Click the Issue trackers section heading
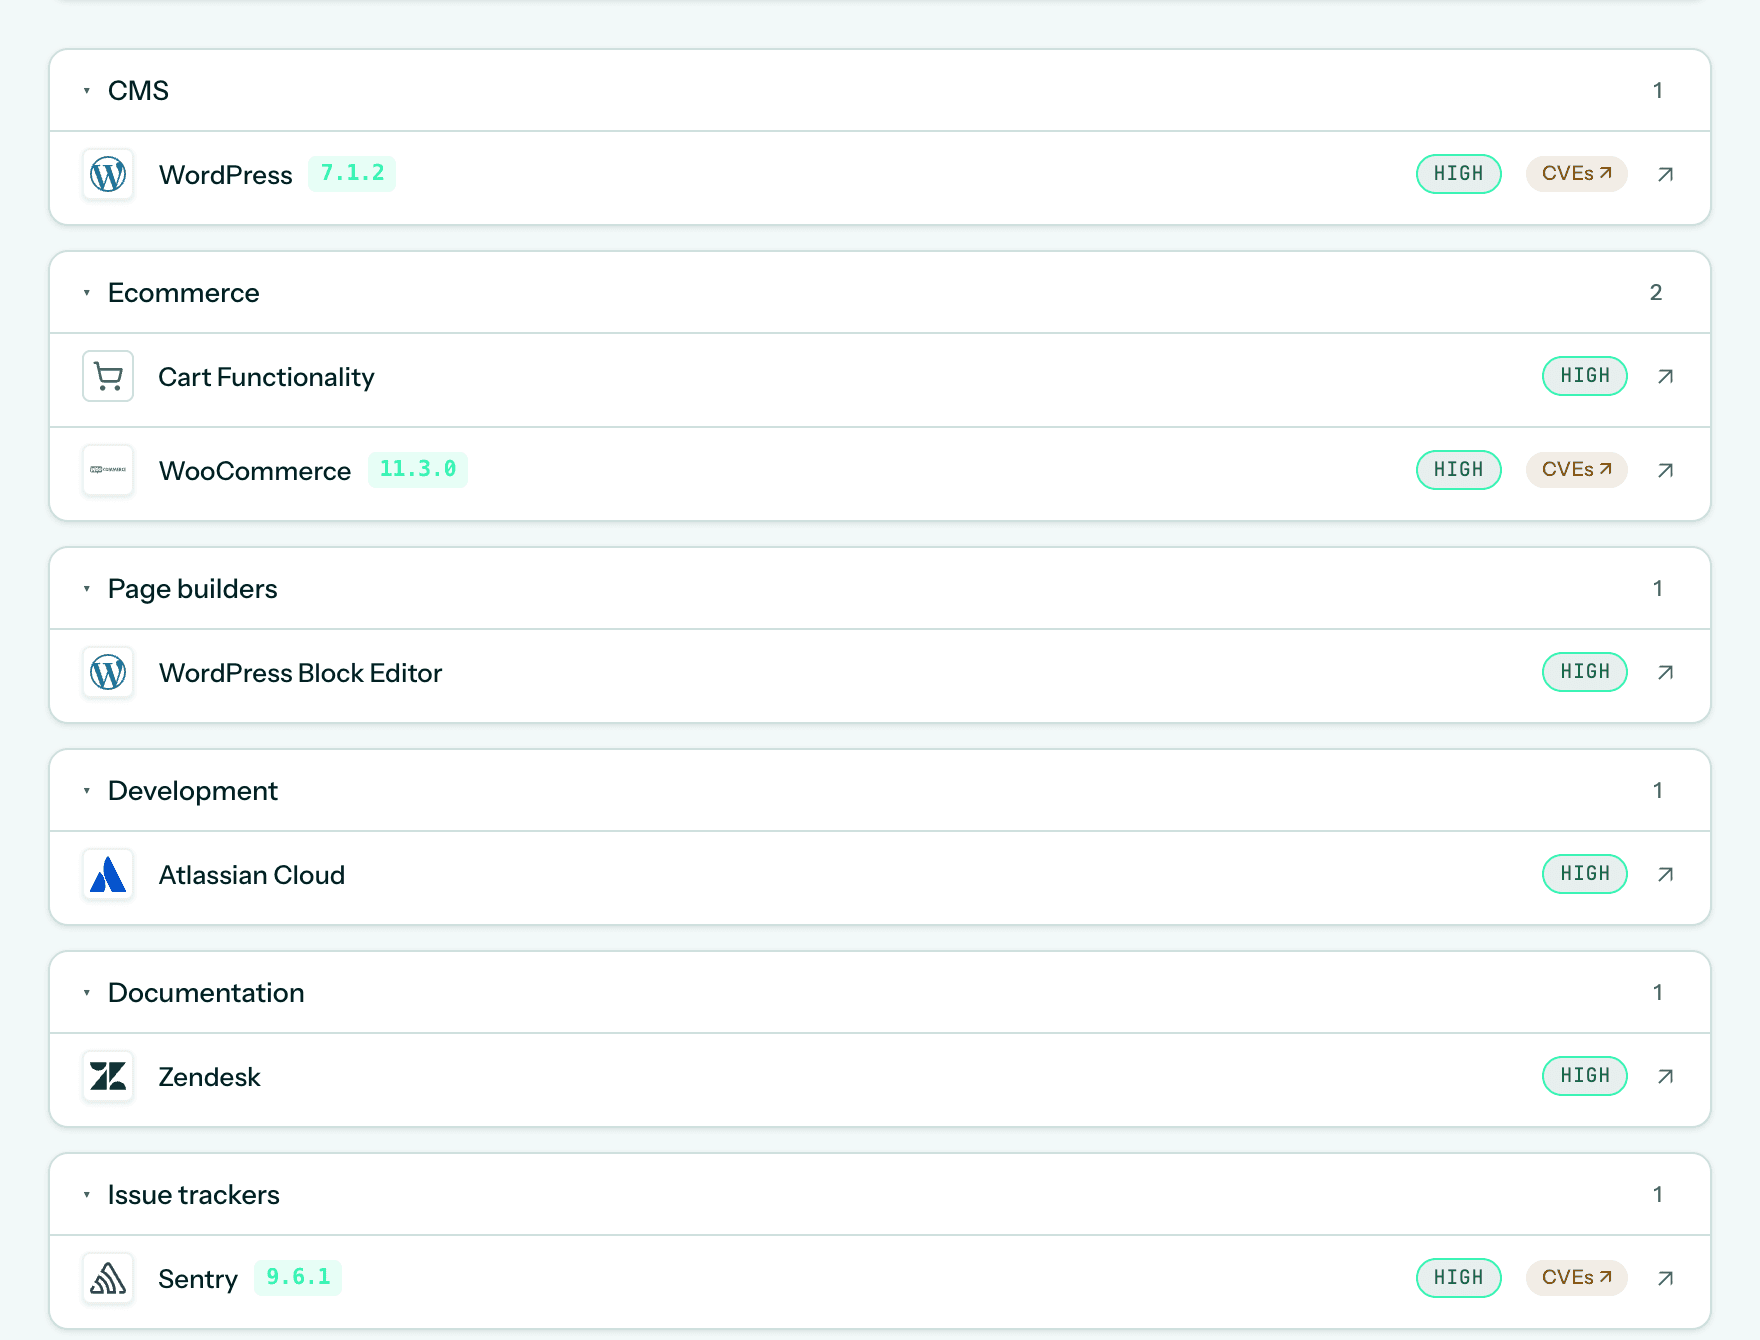This screenshot has height=1340, width=1760. click(x=194, y=1195)
